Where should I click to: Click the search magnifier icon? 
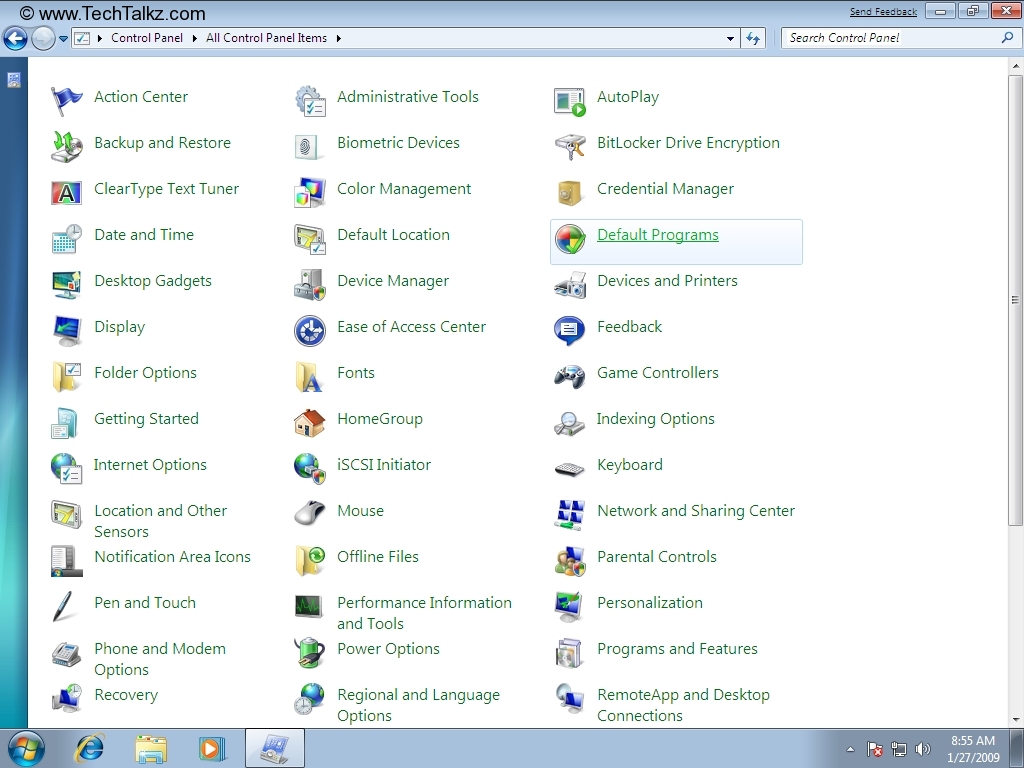pyautogui.click(x=1007, y=38)
